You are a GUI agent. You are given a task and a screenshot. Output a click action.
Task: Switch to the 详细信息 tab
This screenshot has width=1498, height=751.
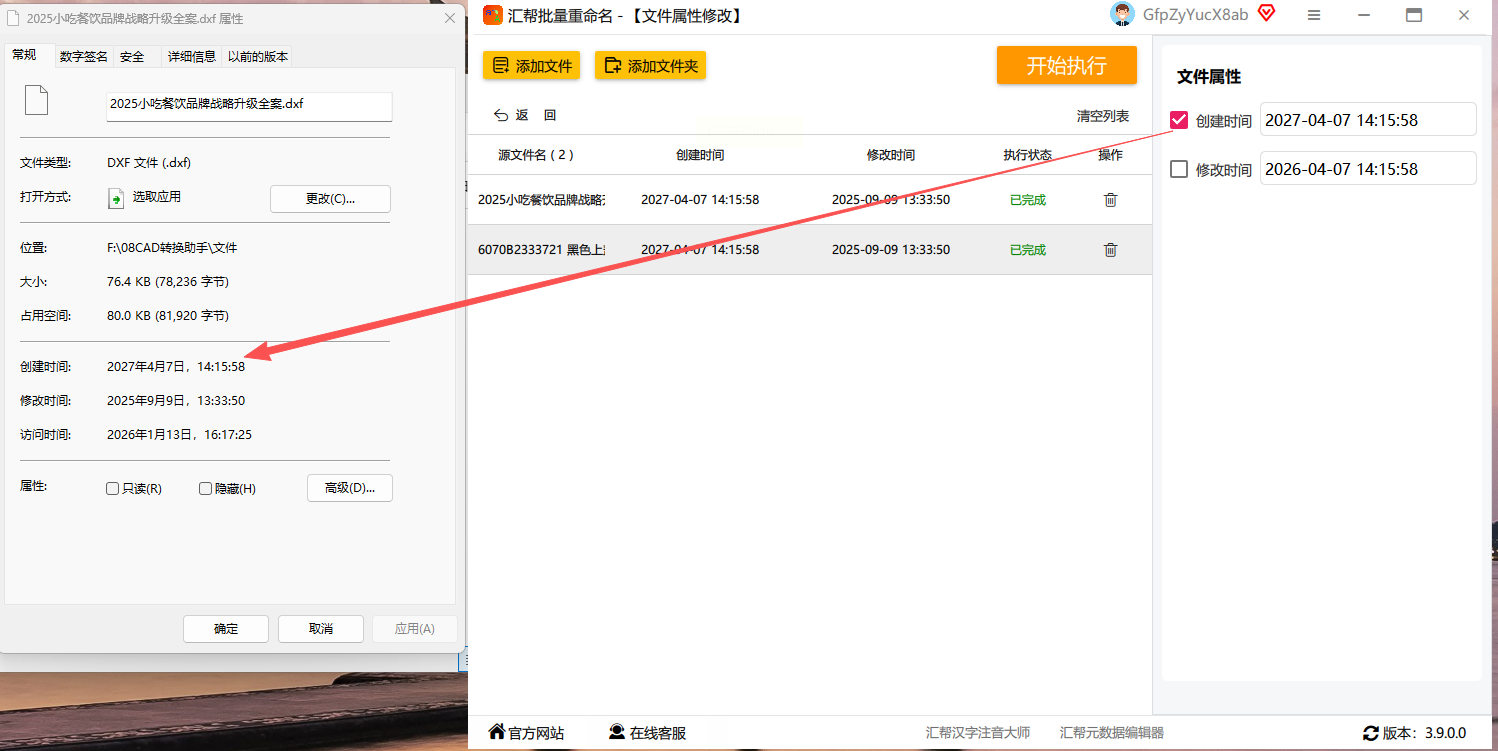click(x=191, y=57)
